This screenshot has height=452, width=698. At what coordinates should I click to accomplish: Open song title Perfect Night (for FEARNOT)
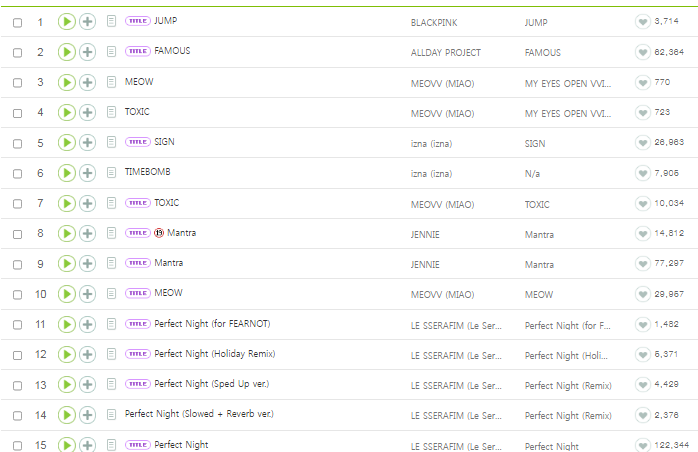[212, 324]
